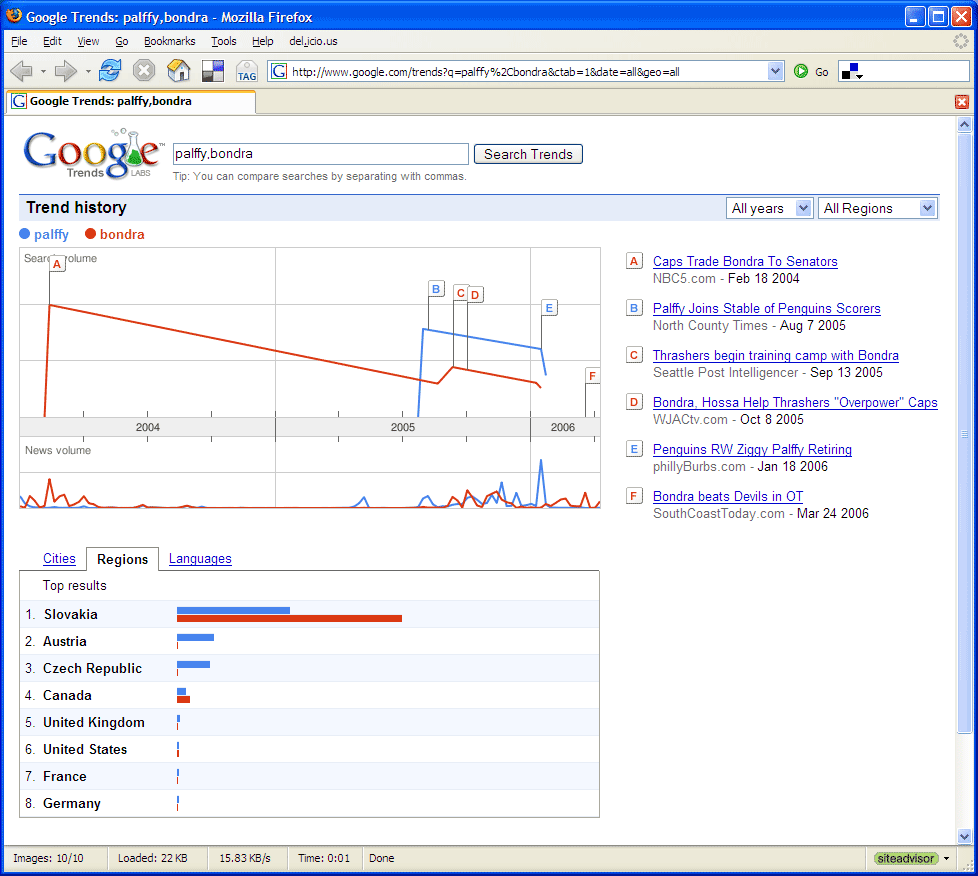Click the F icon beside Bondra beats Devils

click(634, 496)
